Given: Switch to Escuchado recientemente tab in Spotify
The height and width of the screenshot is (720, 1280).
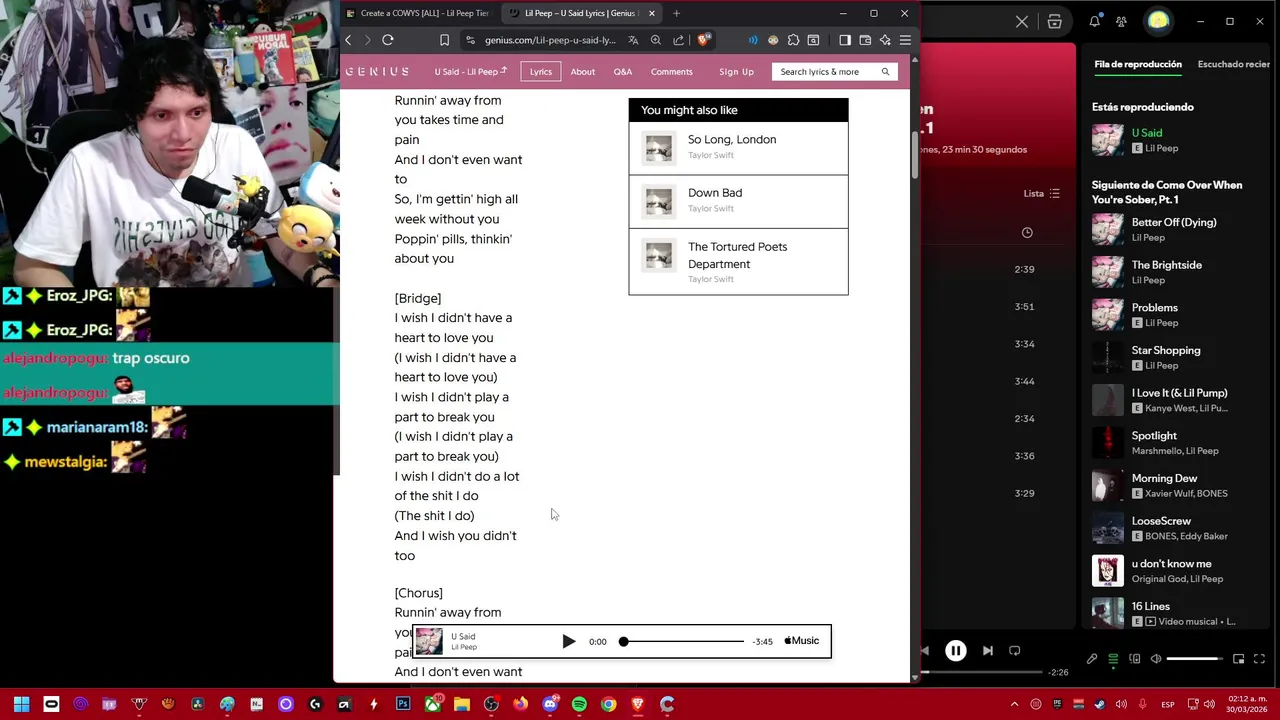Looking at the screenshot, I should point(1234,64).
